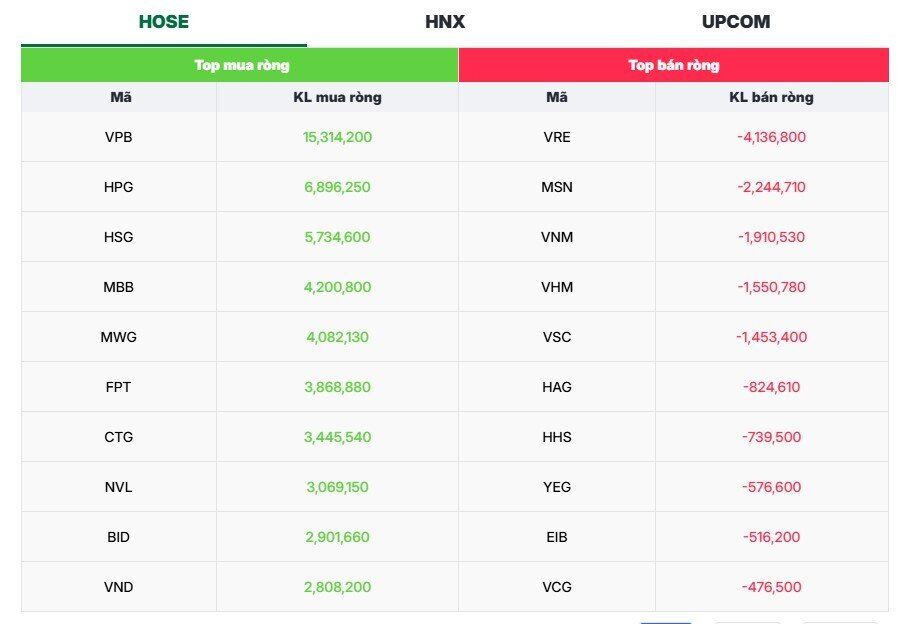Click net buy volume 3,445,540
898x624 pixels.
coord(337,437)
